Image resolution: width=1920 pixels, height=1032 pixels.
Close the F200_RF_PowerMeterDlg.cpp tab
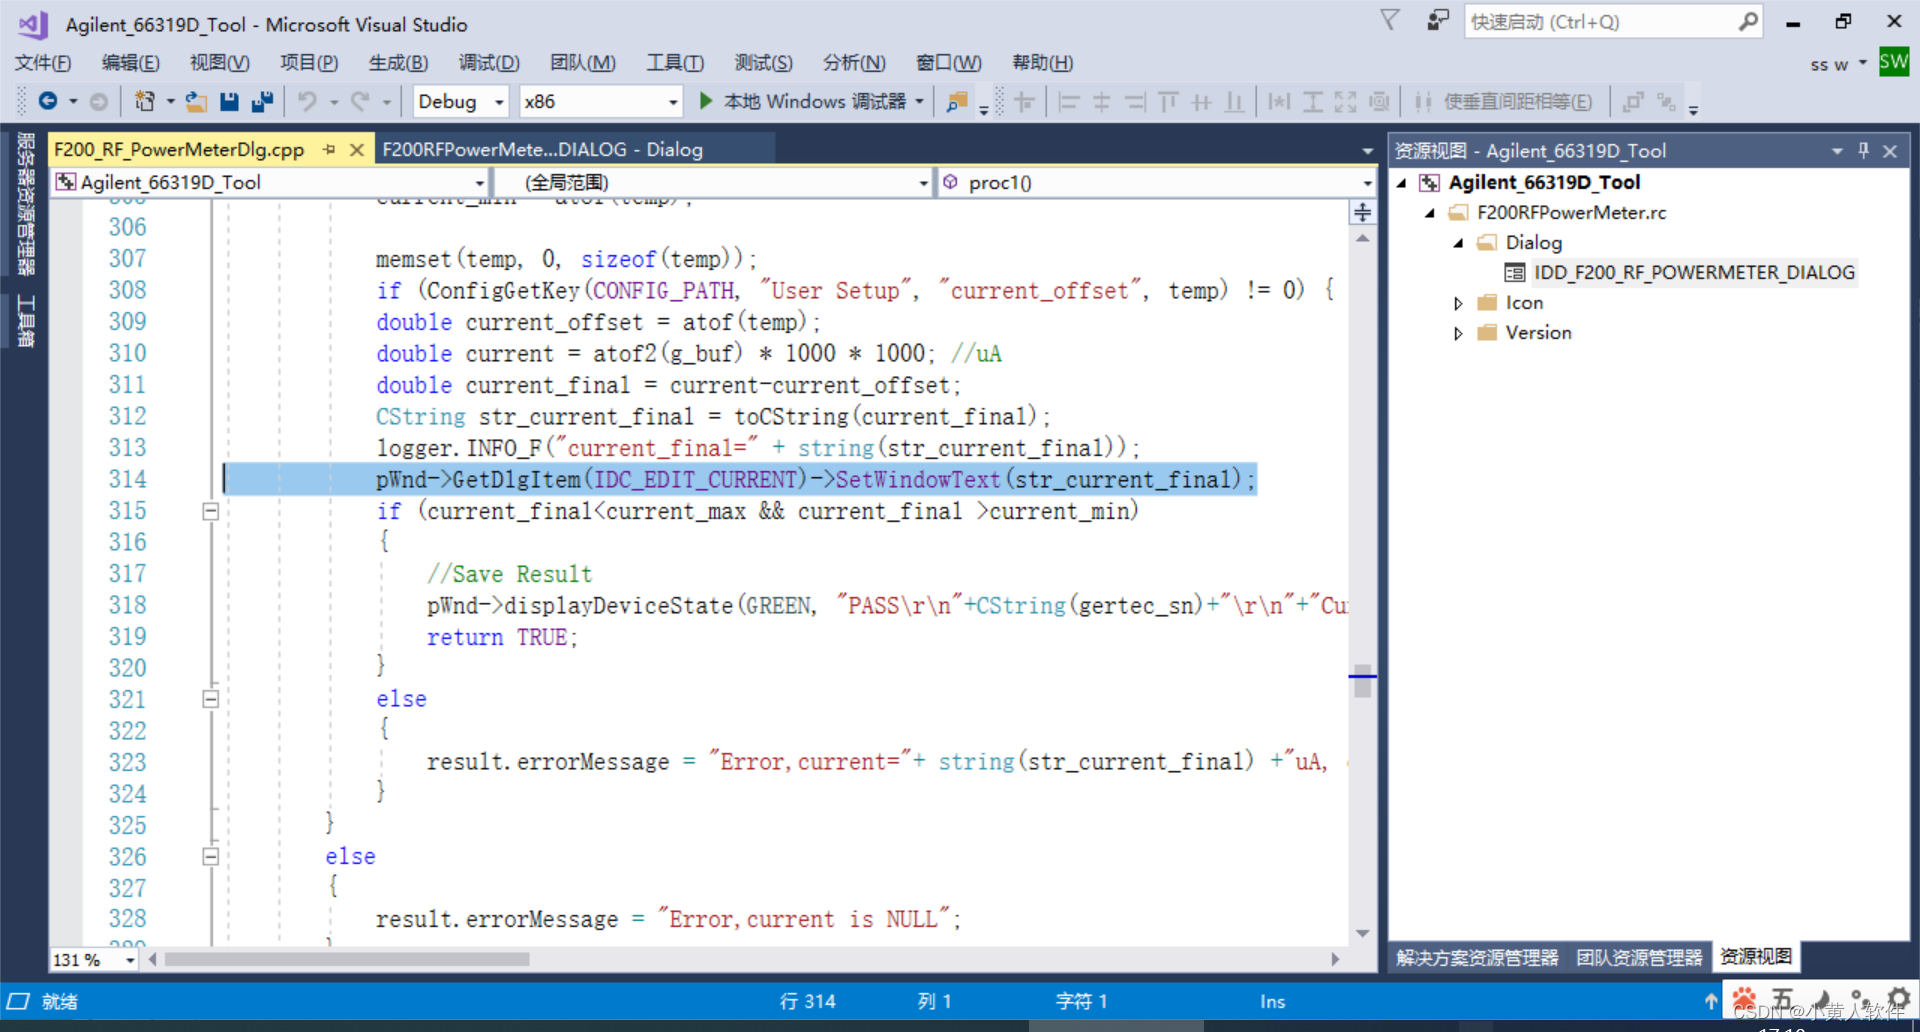[356, 149]
